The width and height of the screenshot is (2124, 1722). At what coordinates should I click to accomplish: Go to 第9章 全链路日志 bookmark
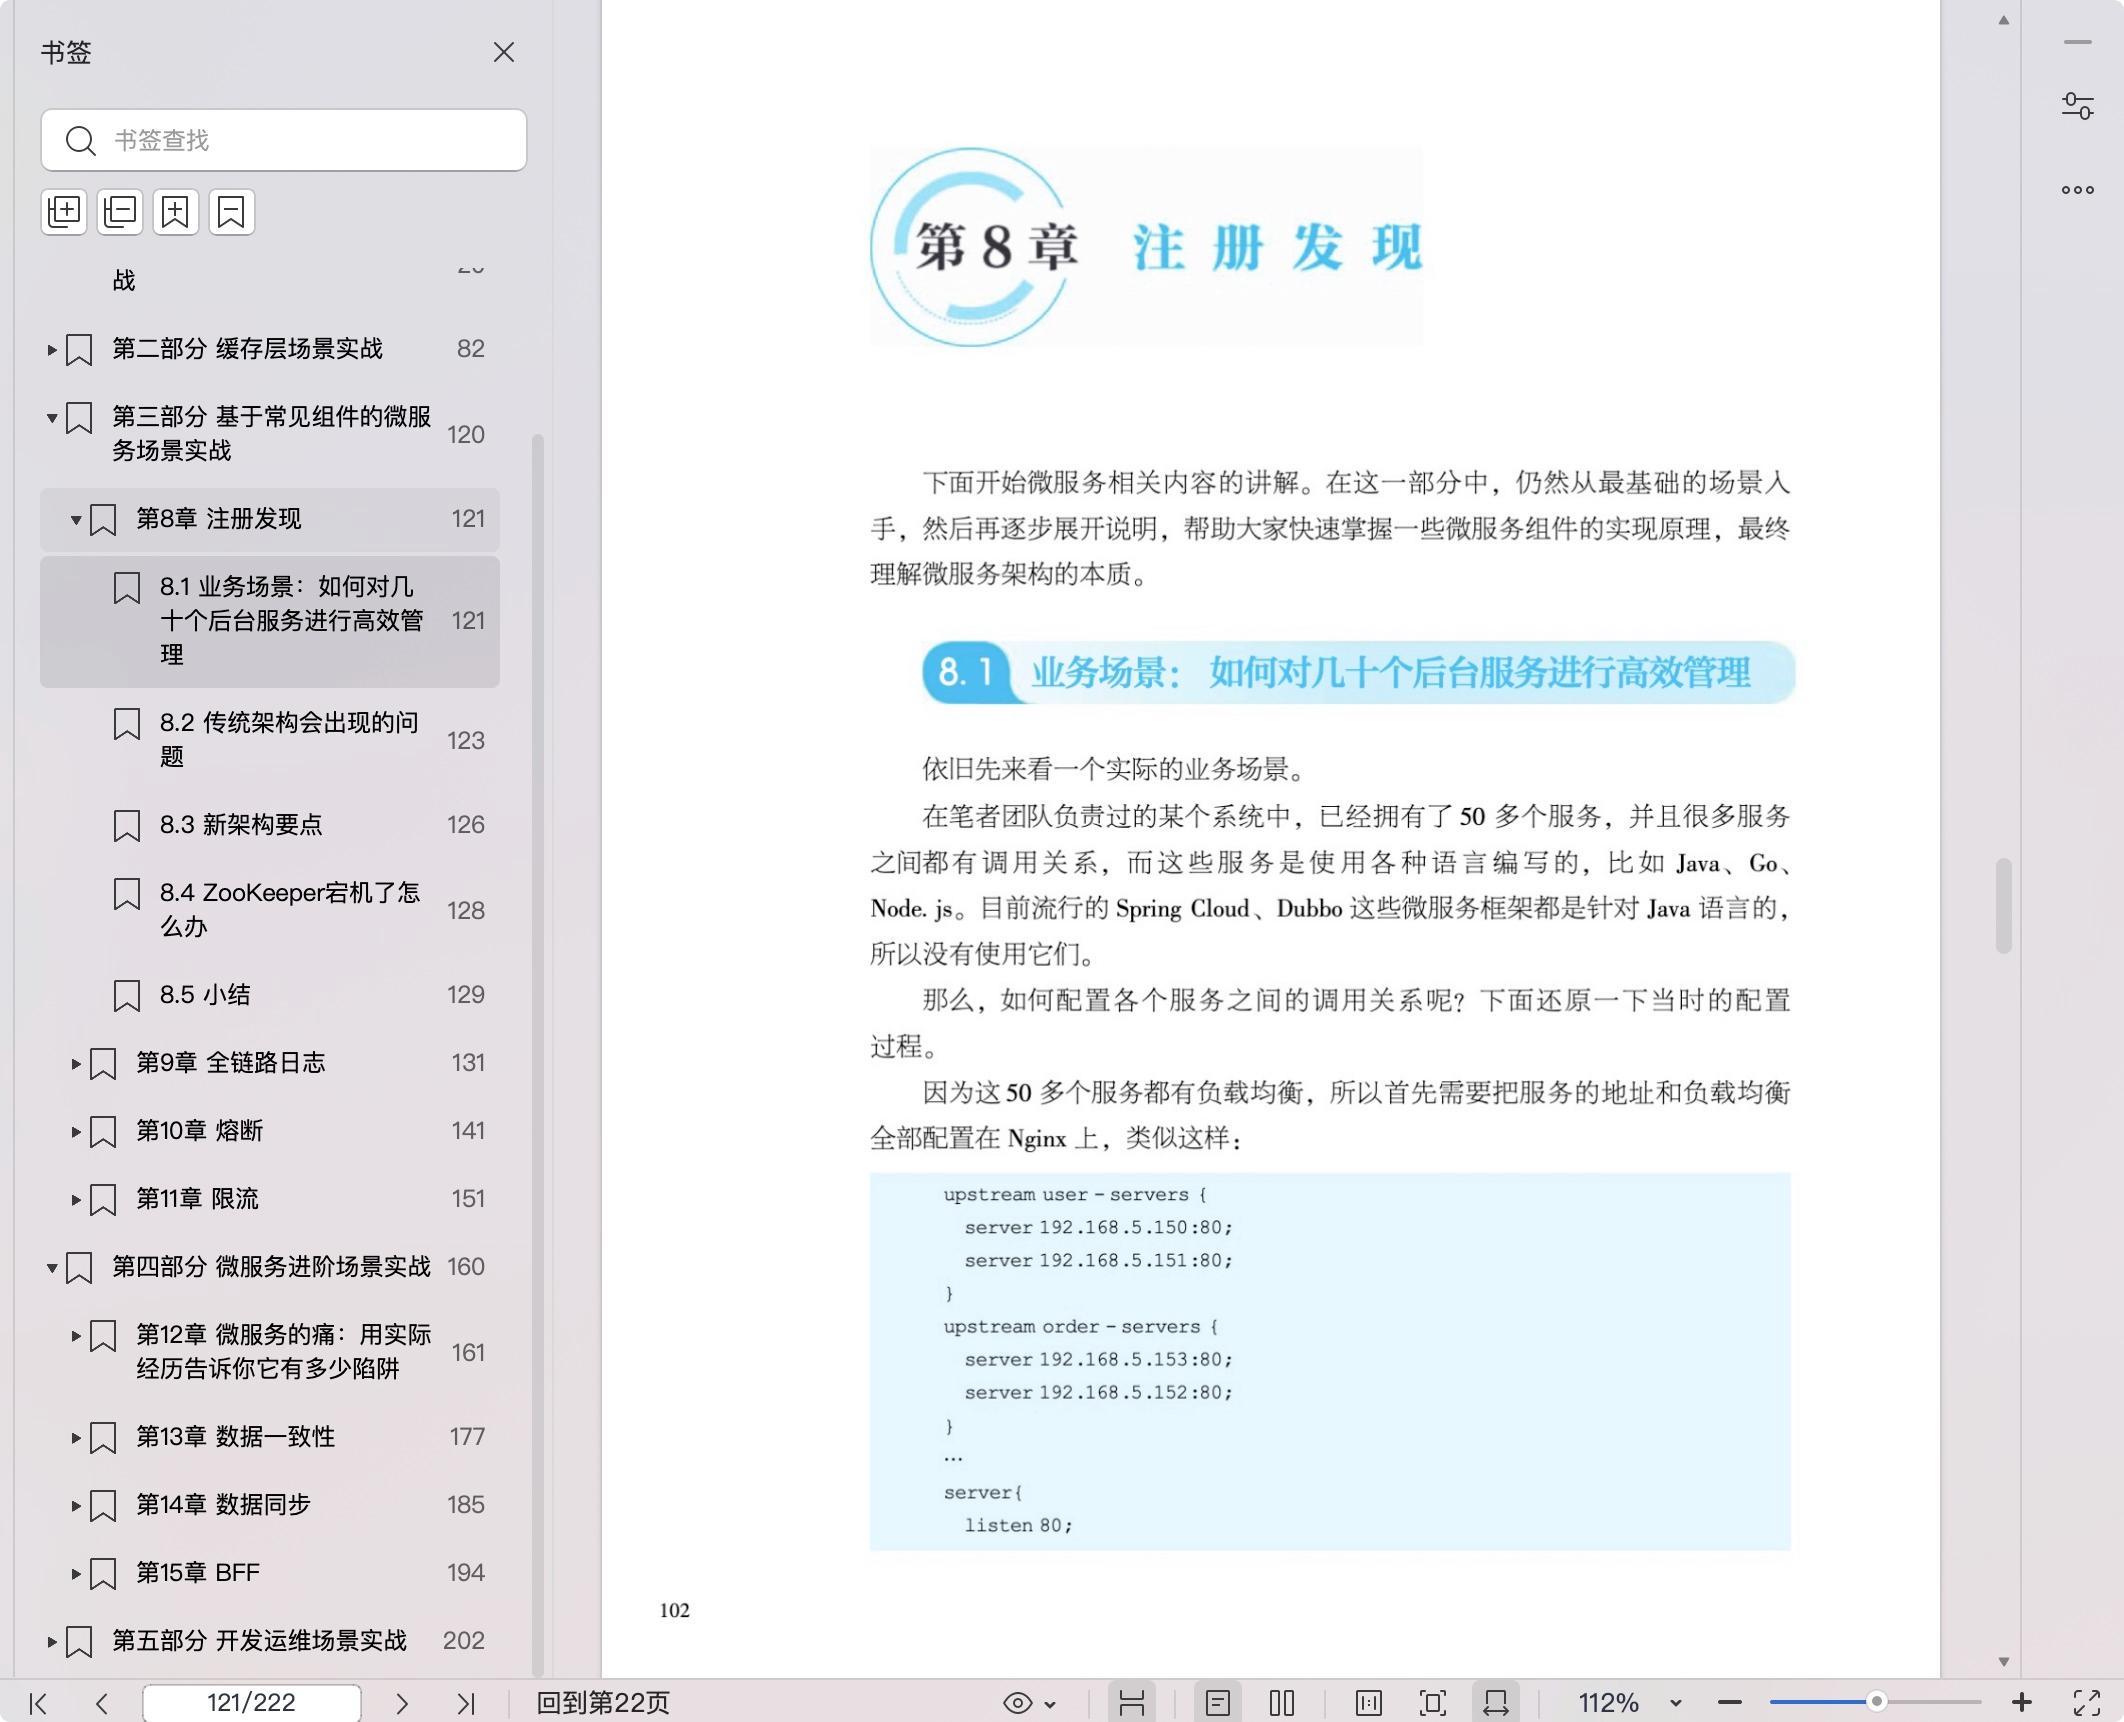[270, 1063]
